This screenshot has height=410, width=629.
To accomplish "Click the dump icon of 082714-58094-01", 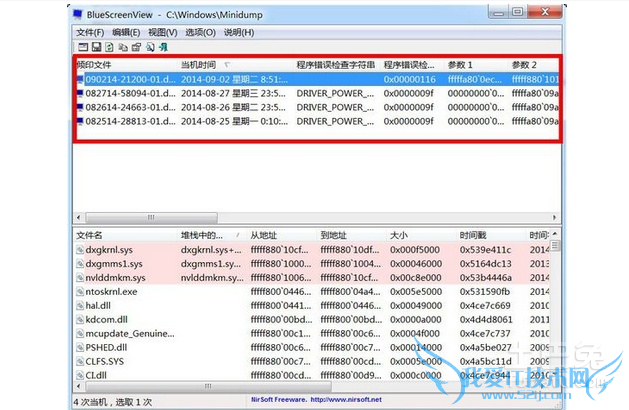I will click(x=80, y=93).
